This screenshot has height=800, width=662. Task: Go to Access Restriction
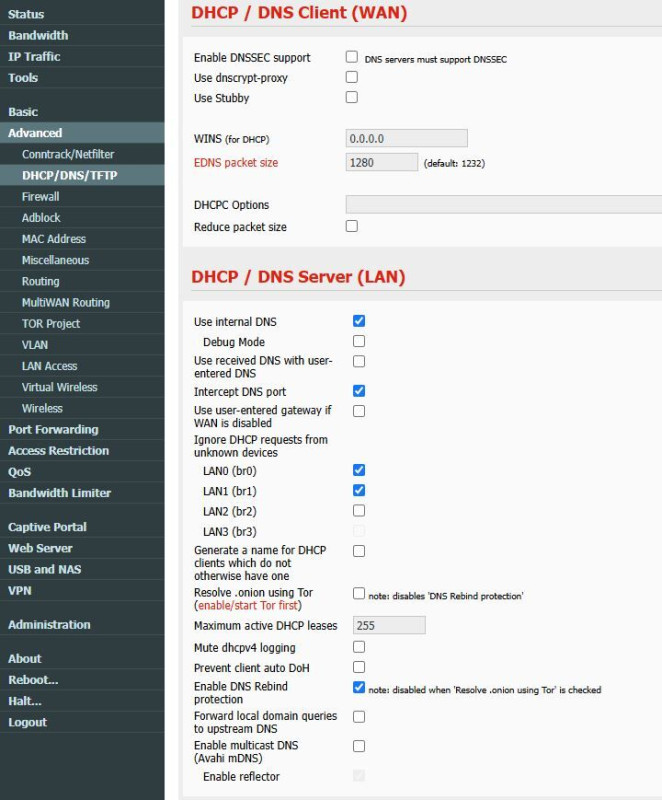(82, 451)
